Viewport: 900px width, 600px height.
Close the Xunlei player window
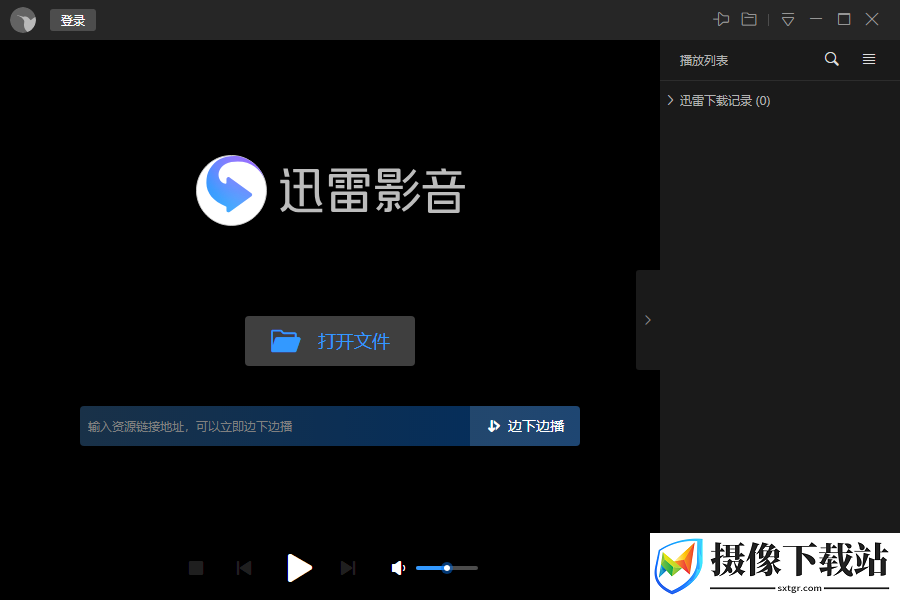[x=872, y=20]
